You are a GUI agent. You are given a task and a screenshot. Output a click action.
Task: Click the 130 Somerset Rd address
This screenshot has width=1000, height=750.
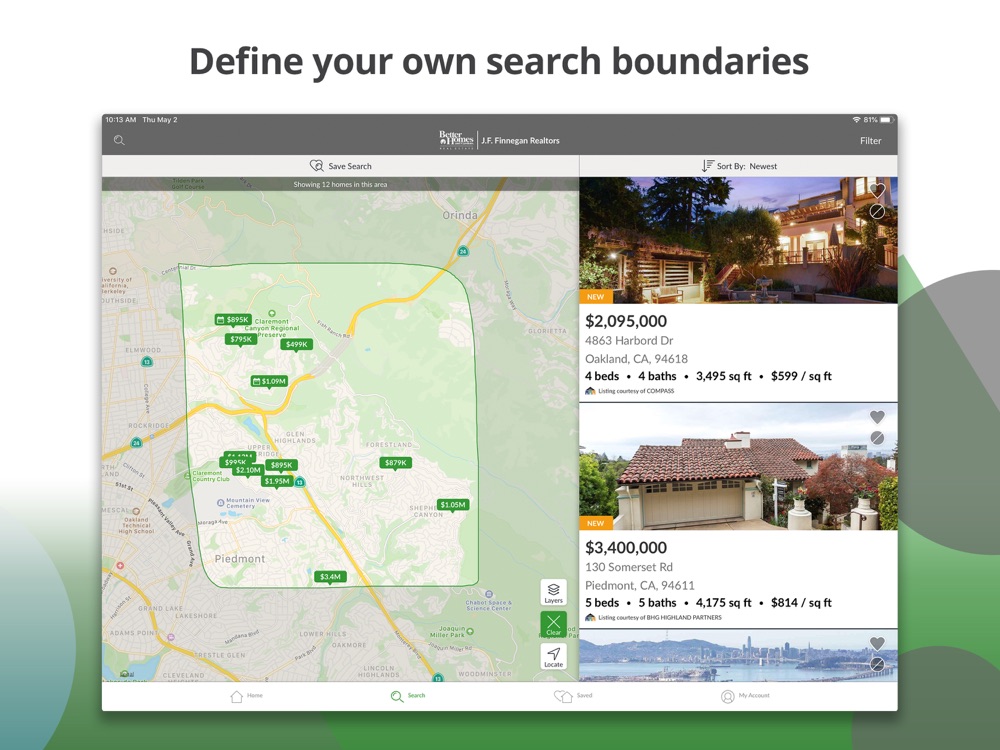[629, 567]
